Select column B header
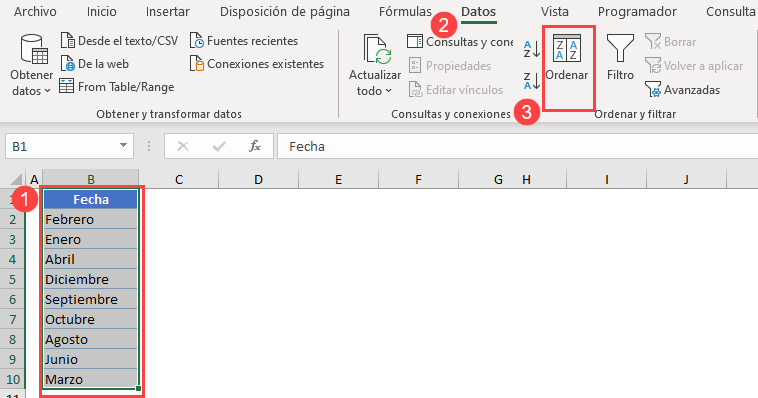 tap(90, 180)
